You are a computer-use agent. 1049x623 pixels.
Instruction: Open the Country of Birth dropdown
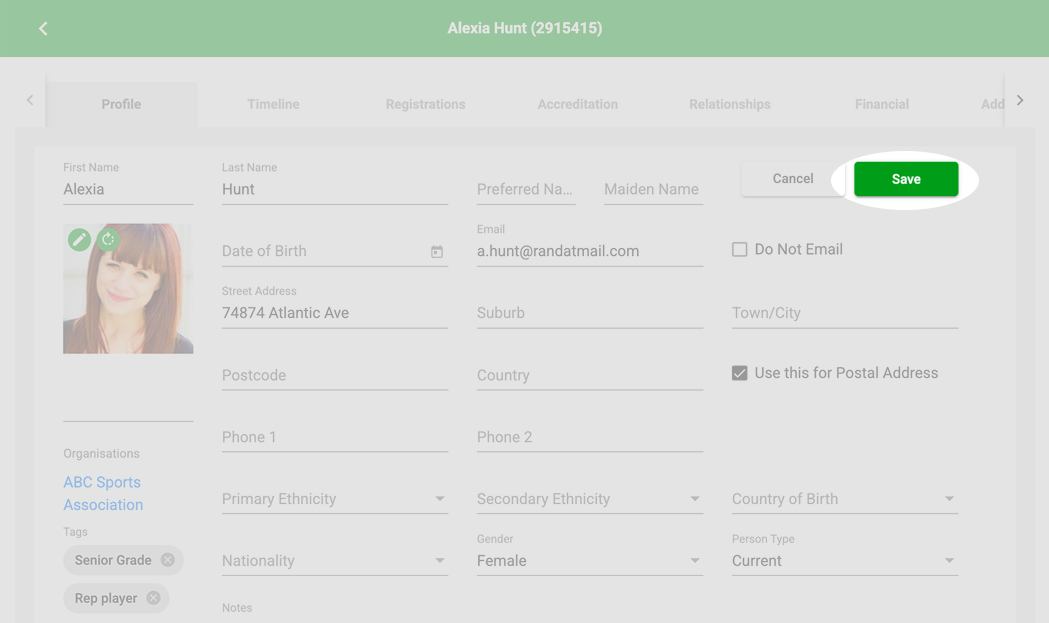click(844, 499)
